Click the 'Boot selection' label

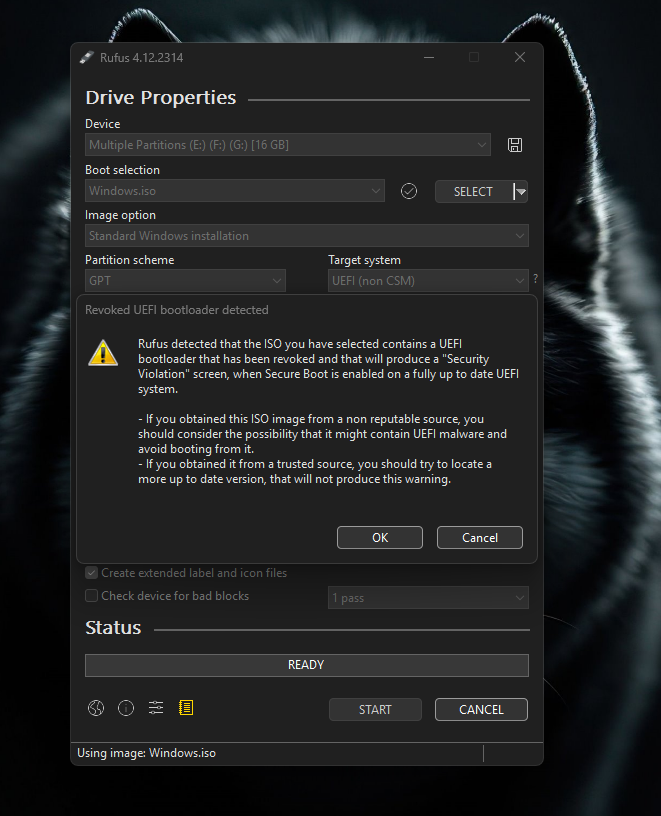click(122, 170)
